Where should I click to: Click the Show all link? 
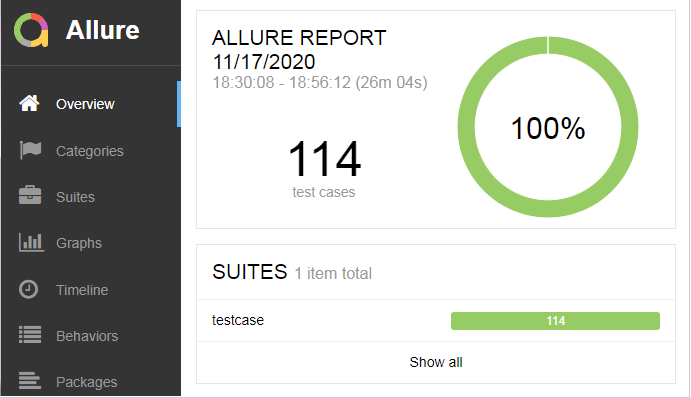click(x=436, y=362)
